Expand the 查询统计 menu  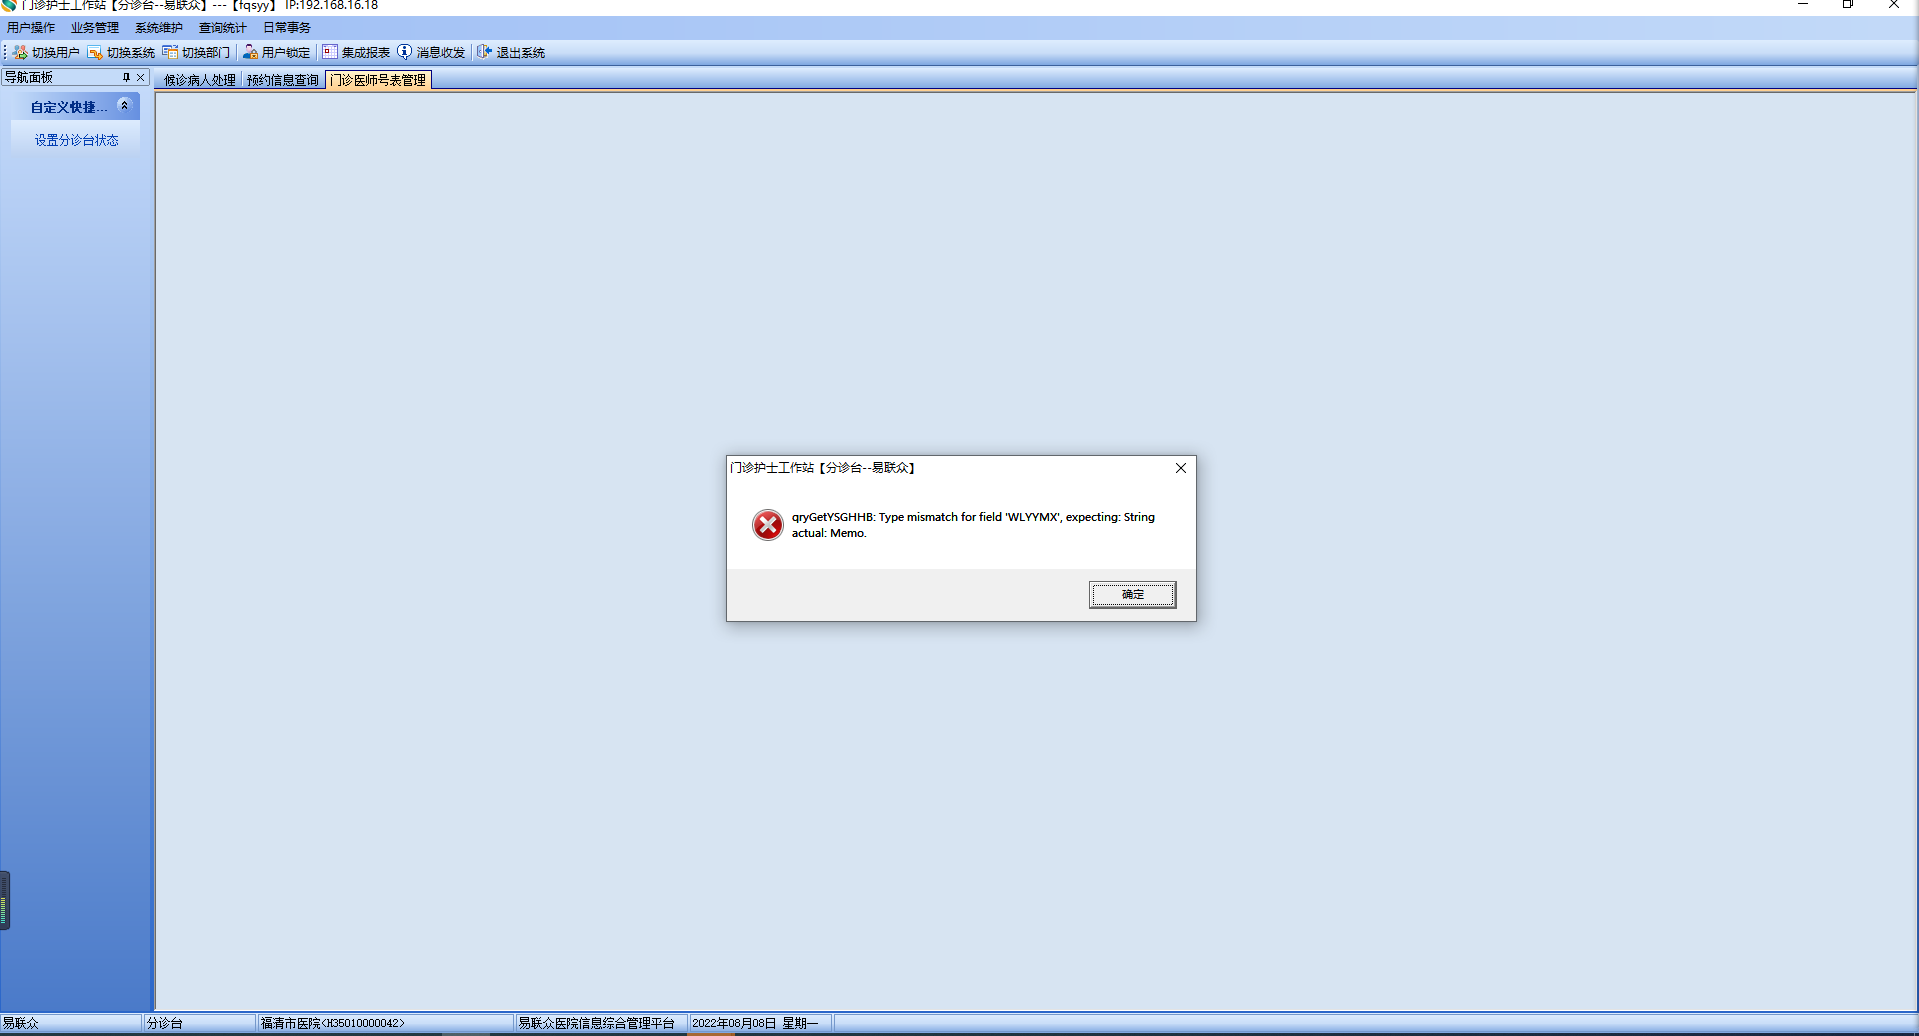point(222,28)
